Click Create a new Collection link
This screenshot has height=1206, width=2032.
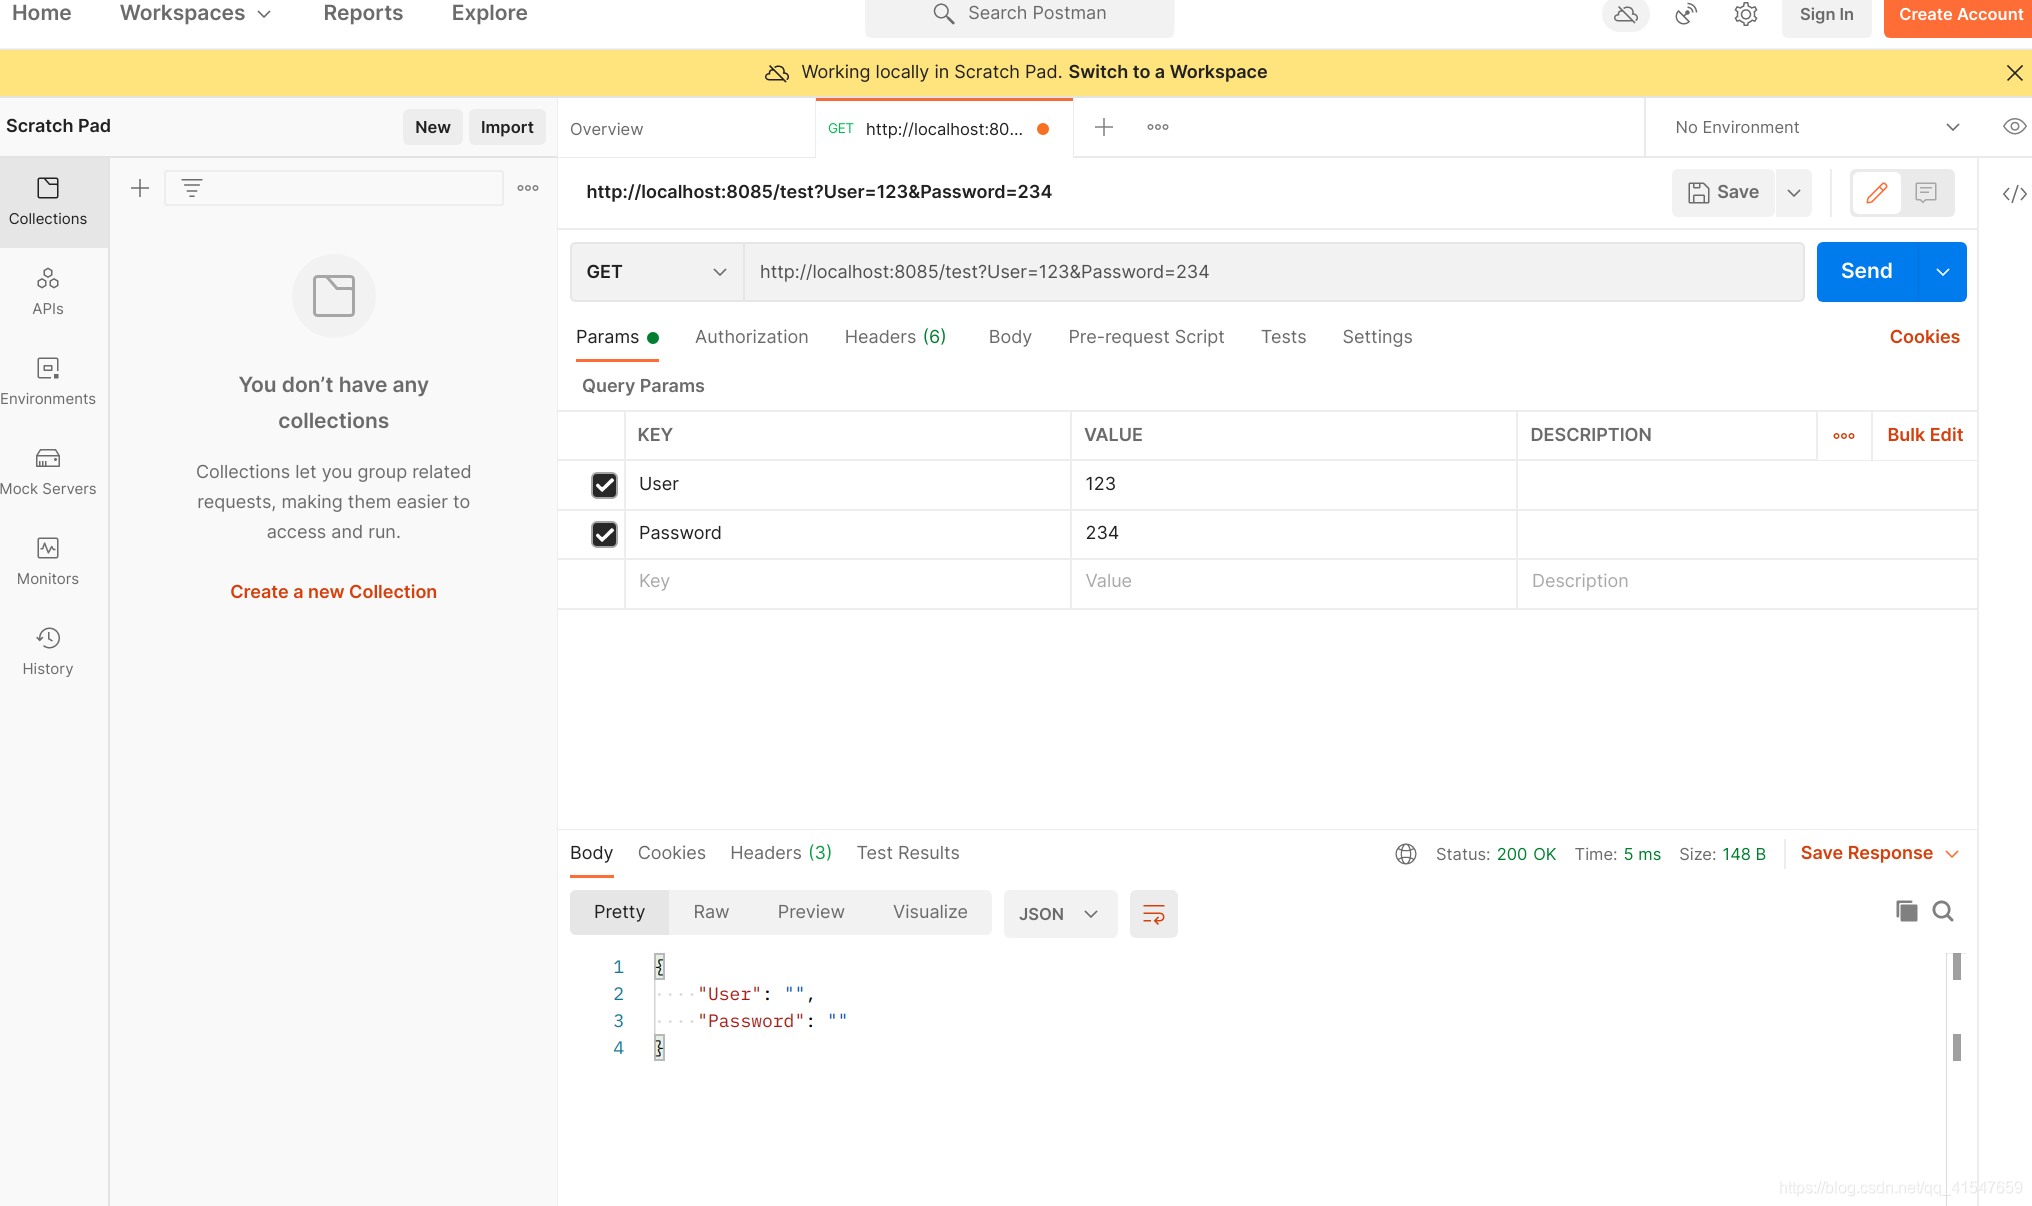[x=333, y=590]
